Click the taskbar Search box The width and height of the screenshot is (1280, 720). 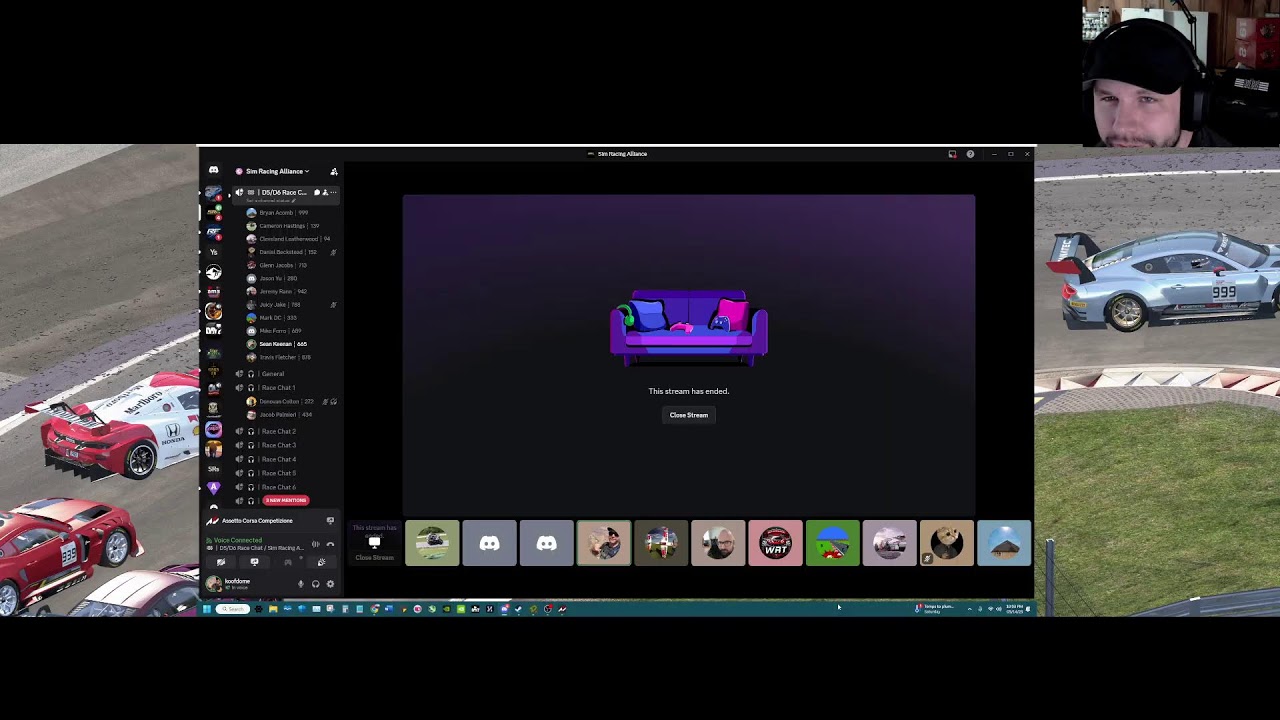[233, 608]
